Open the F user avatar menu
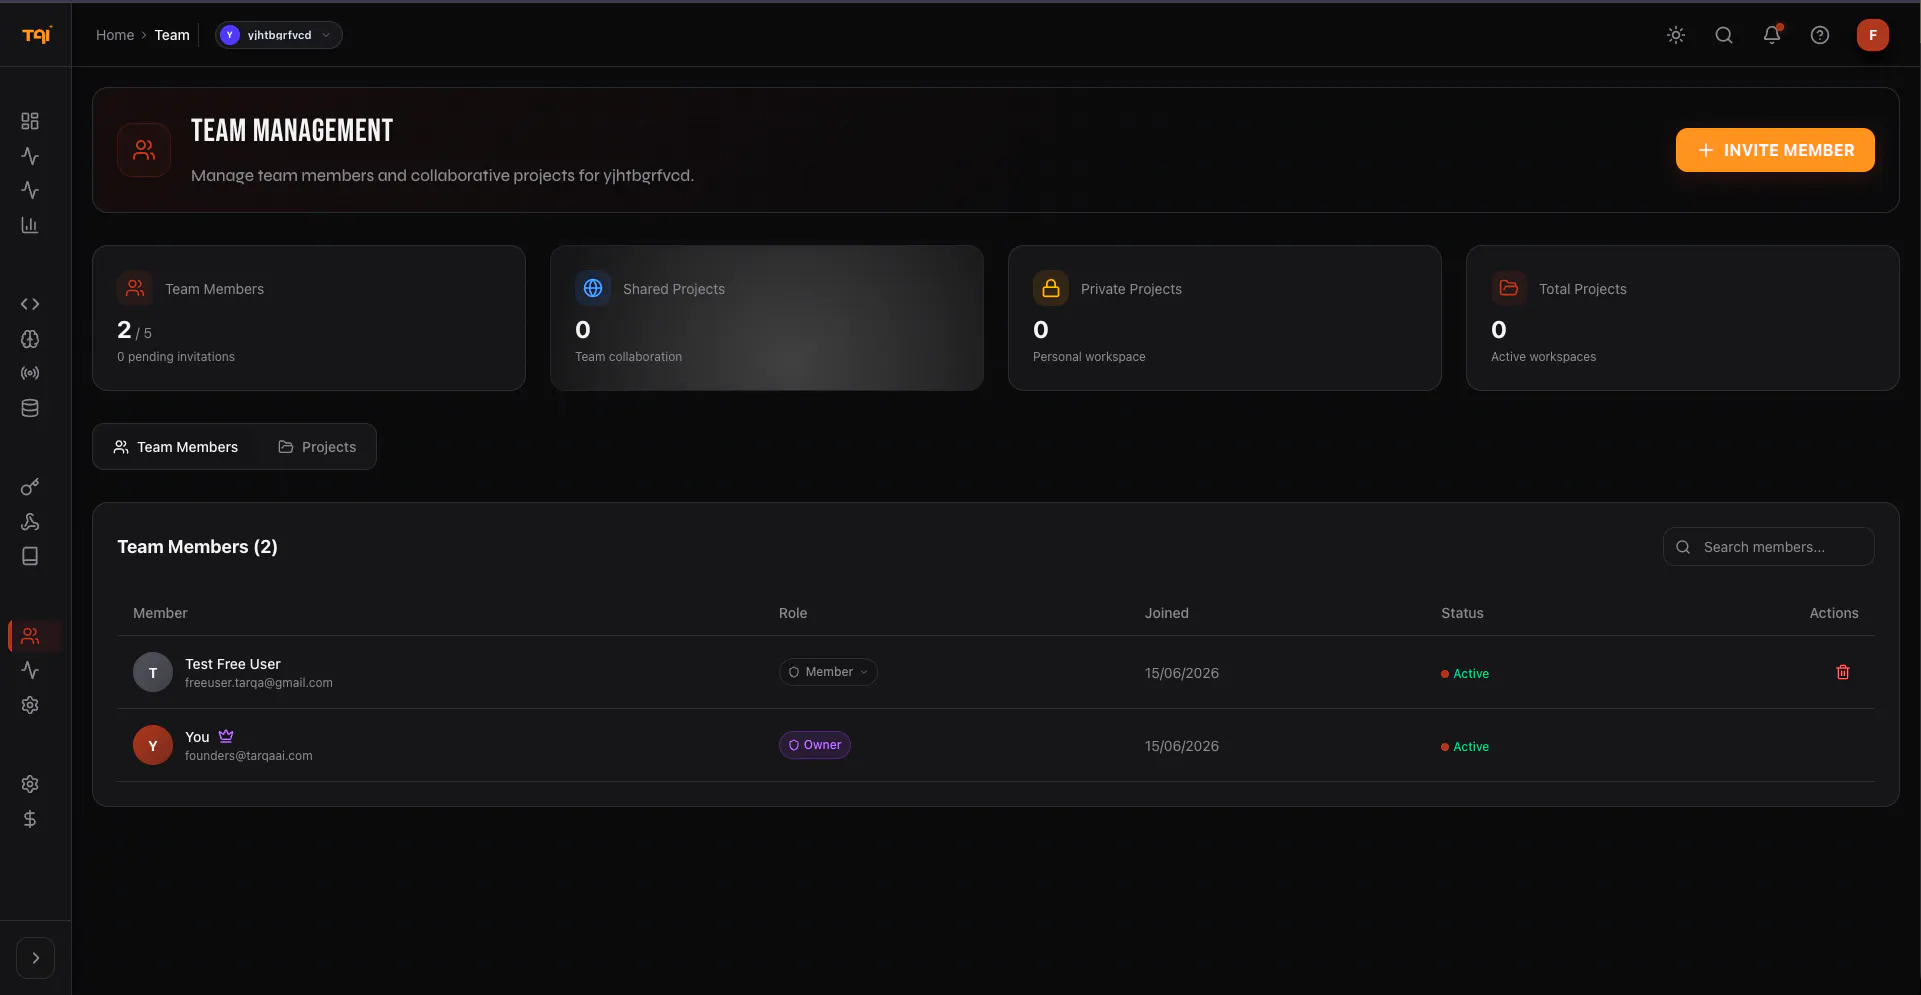Screen dimensions: 1921x995 (x=1873, y=35)
